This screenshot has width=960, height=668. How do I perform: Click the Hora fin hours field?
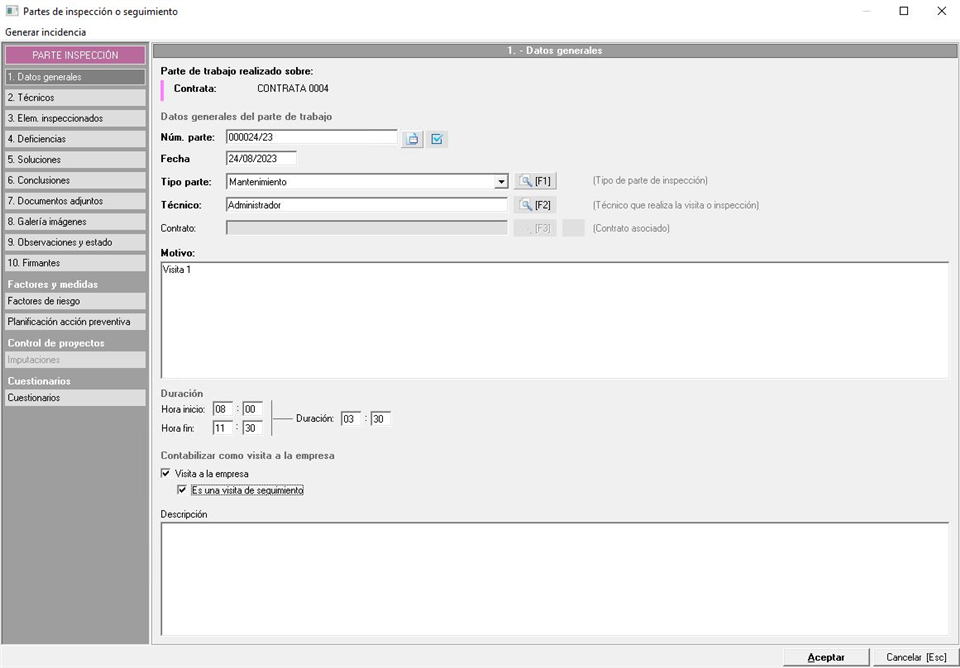223,428
